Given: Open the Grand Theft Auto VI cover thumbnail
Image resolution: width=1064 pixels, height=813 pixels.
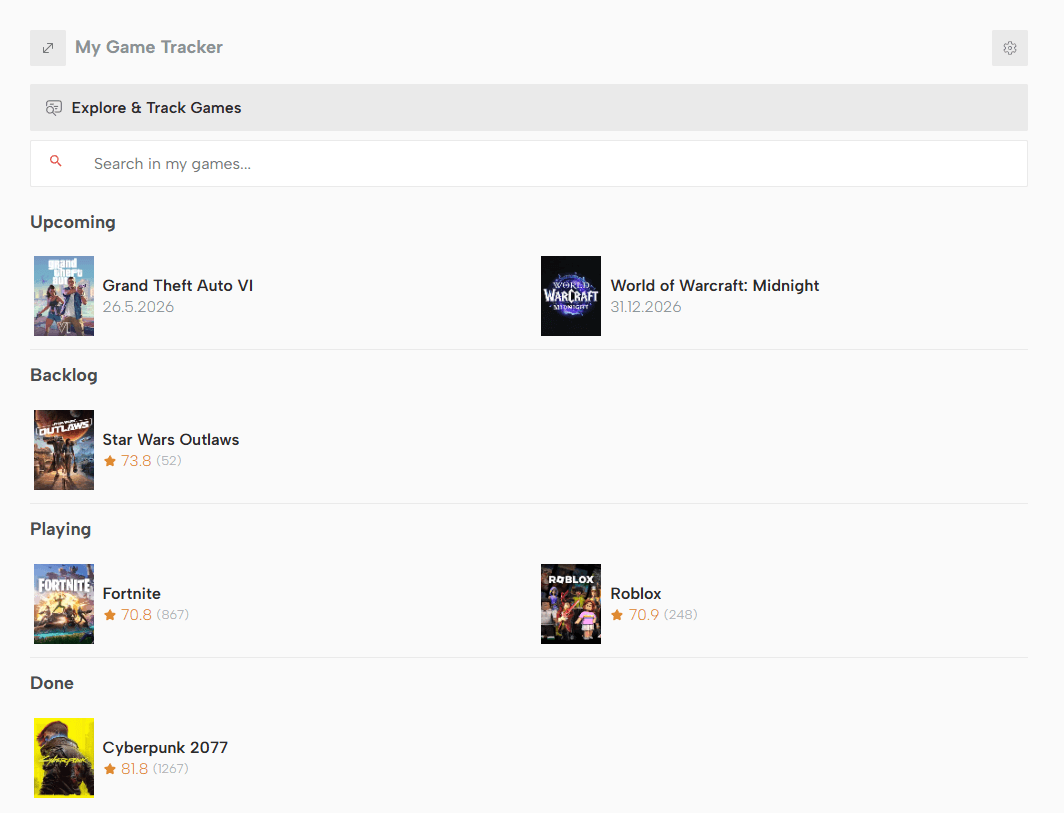Looking at the screenshot, I should coord(64,296).
